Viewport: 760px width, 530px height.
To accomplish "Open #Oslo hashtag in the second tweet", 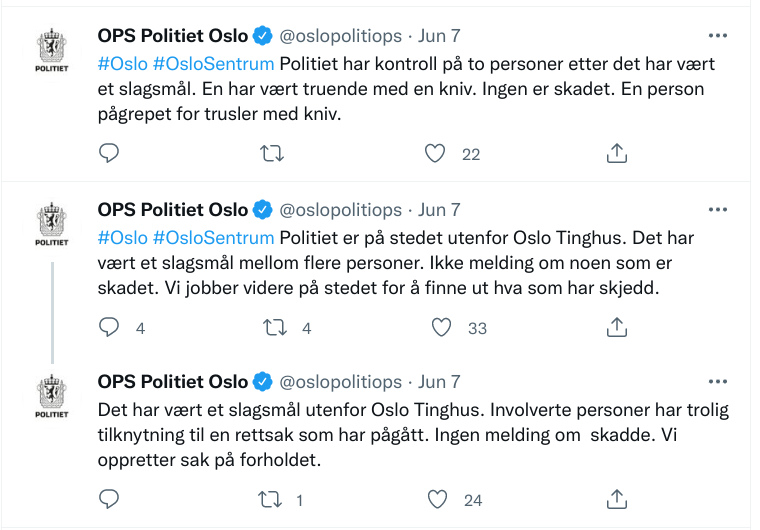I will pos(122,238).
